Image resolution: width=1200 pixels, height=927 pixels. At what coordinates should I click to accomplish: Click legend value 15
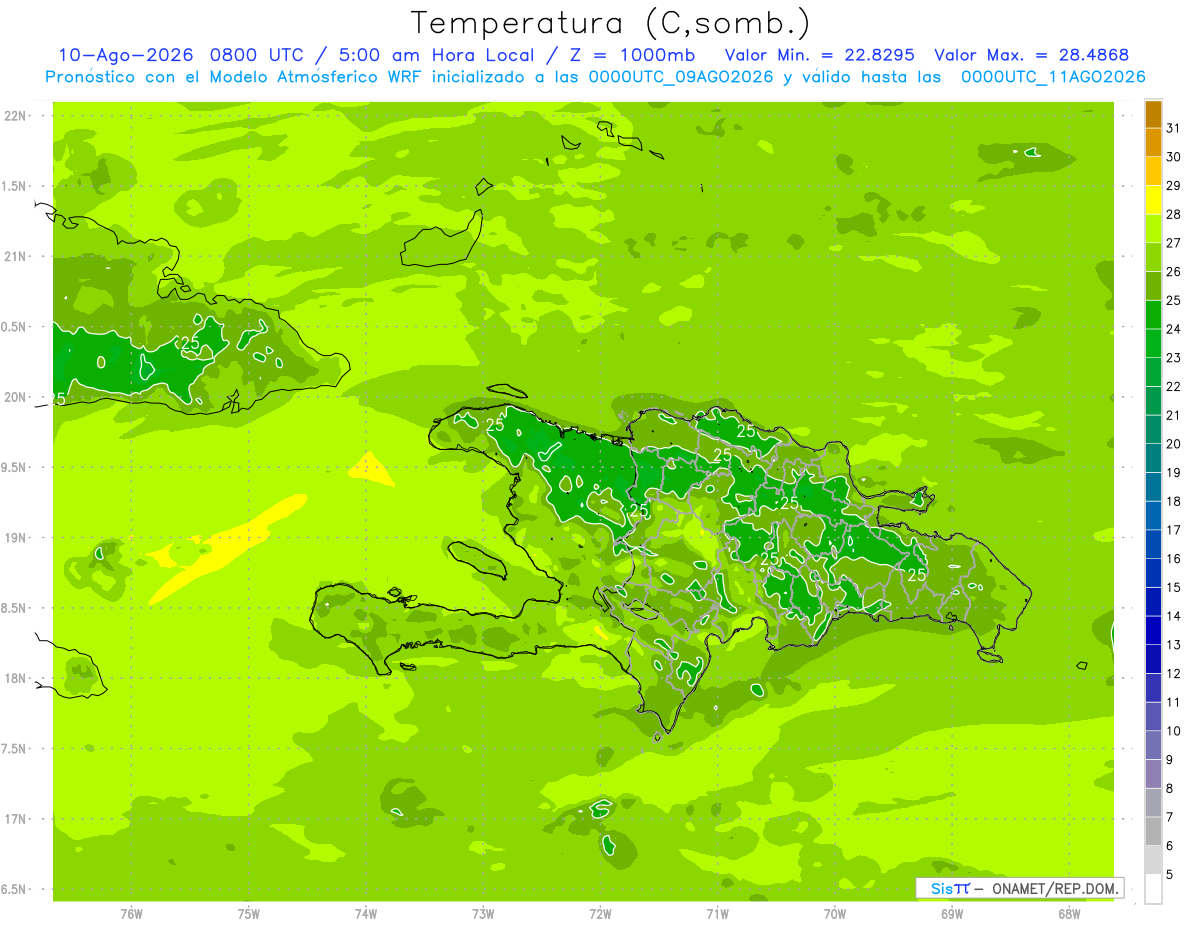(x=1174, y=587)
